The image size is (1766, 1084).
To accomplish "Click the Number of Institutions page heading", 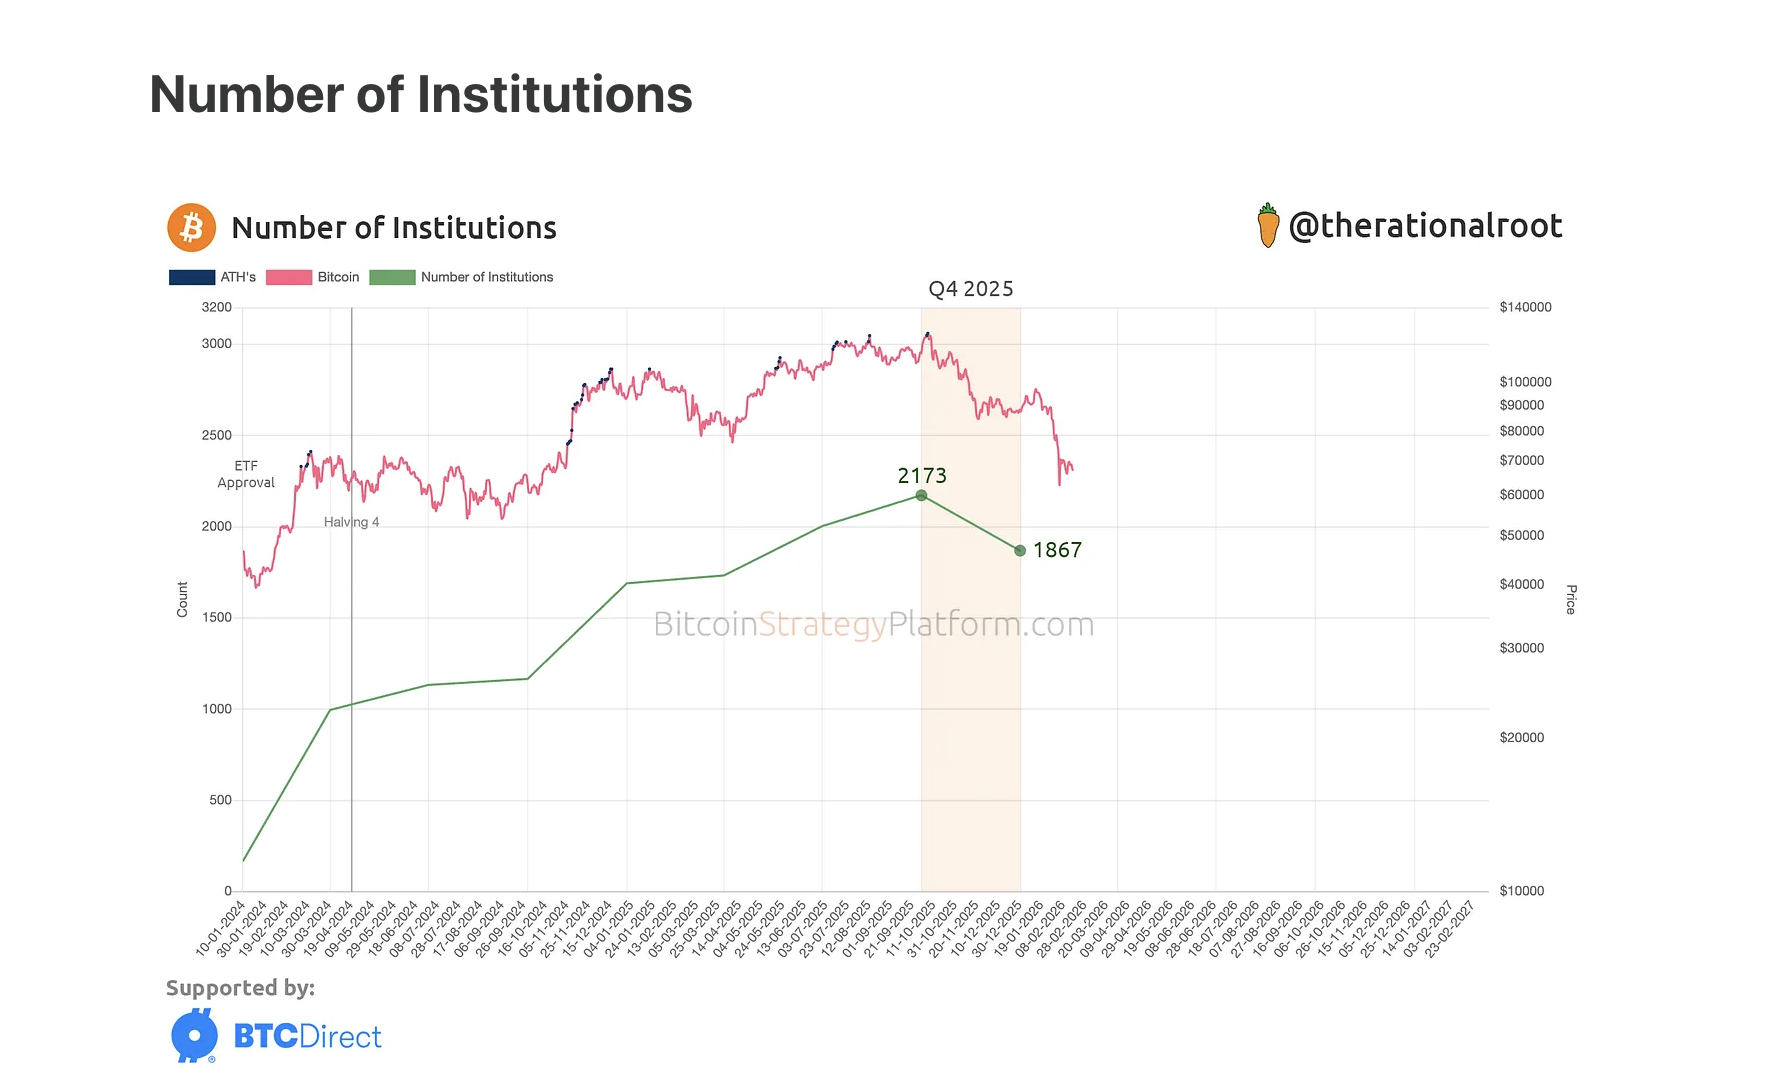I will 420,95.
